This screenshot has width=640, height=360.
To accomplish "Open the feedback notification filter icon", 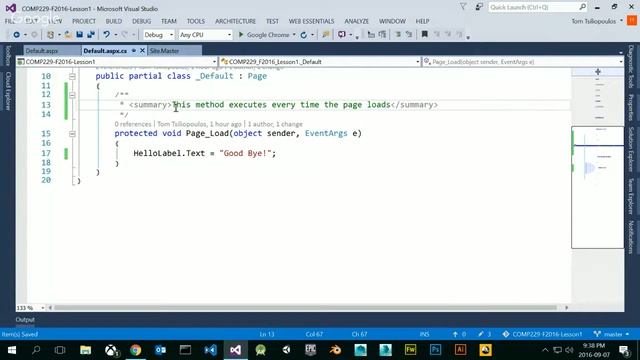I will click(x=463, y=7).
